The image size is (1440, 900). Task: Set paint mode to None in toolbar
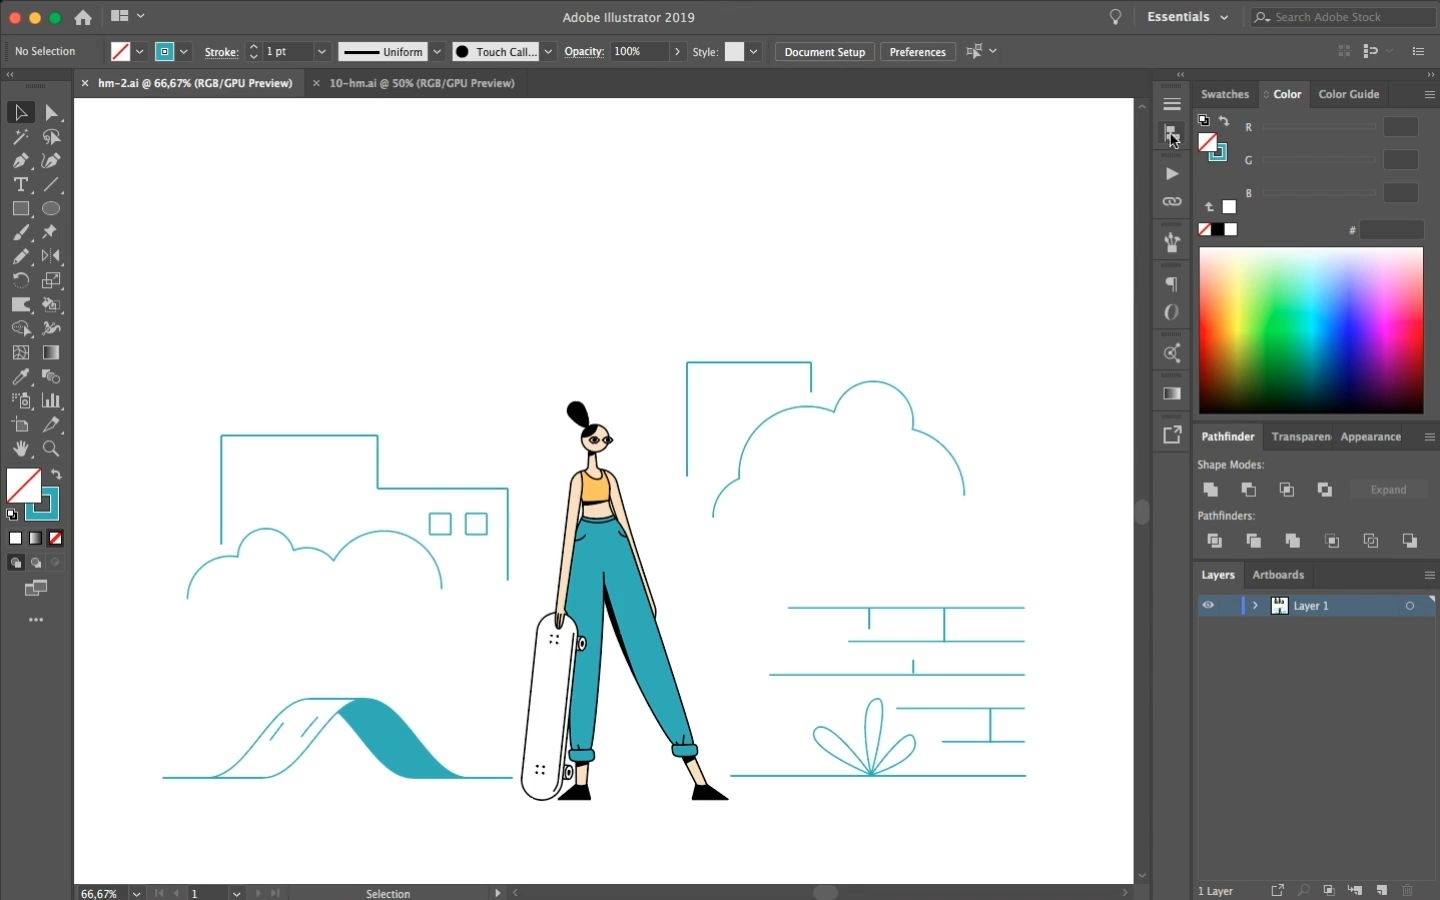pyautogui.click(x=56, y=539)
